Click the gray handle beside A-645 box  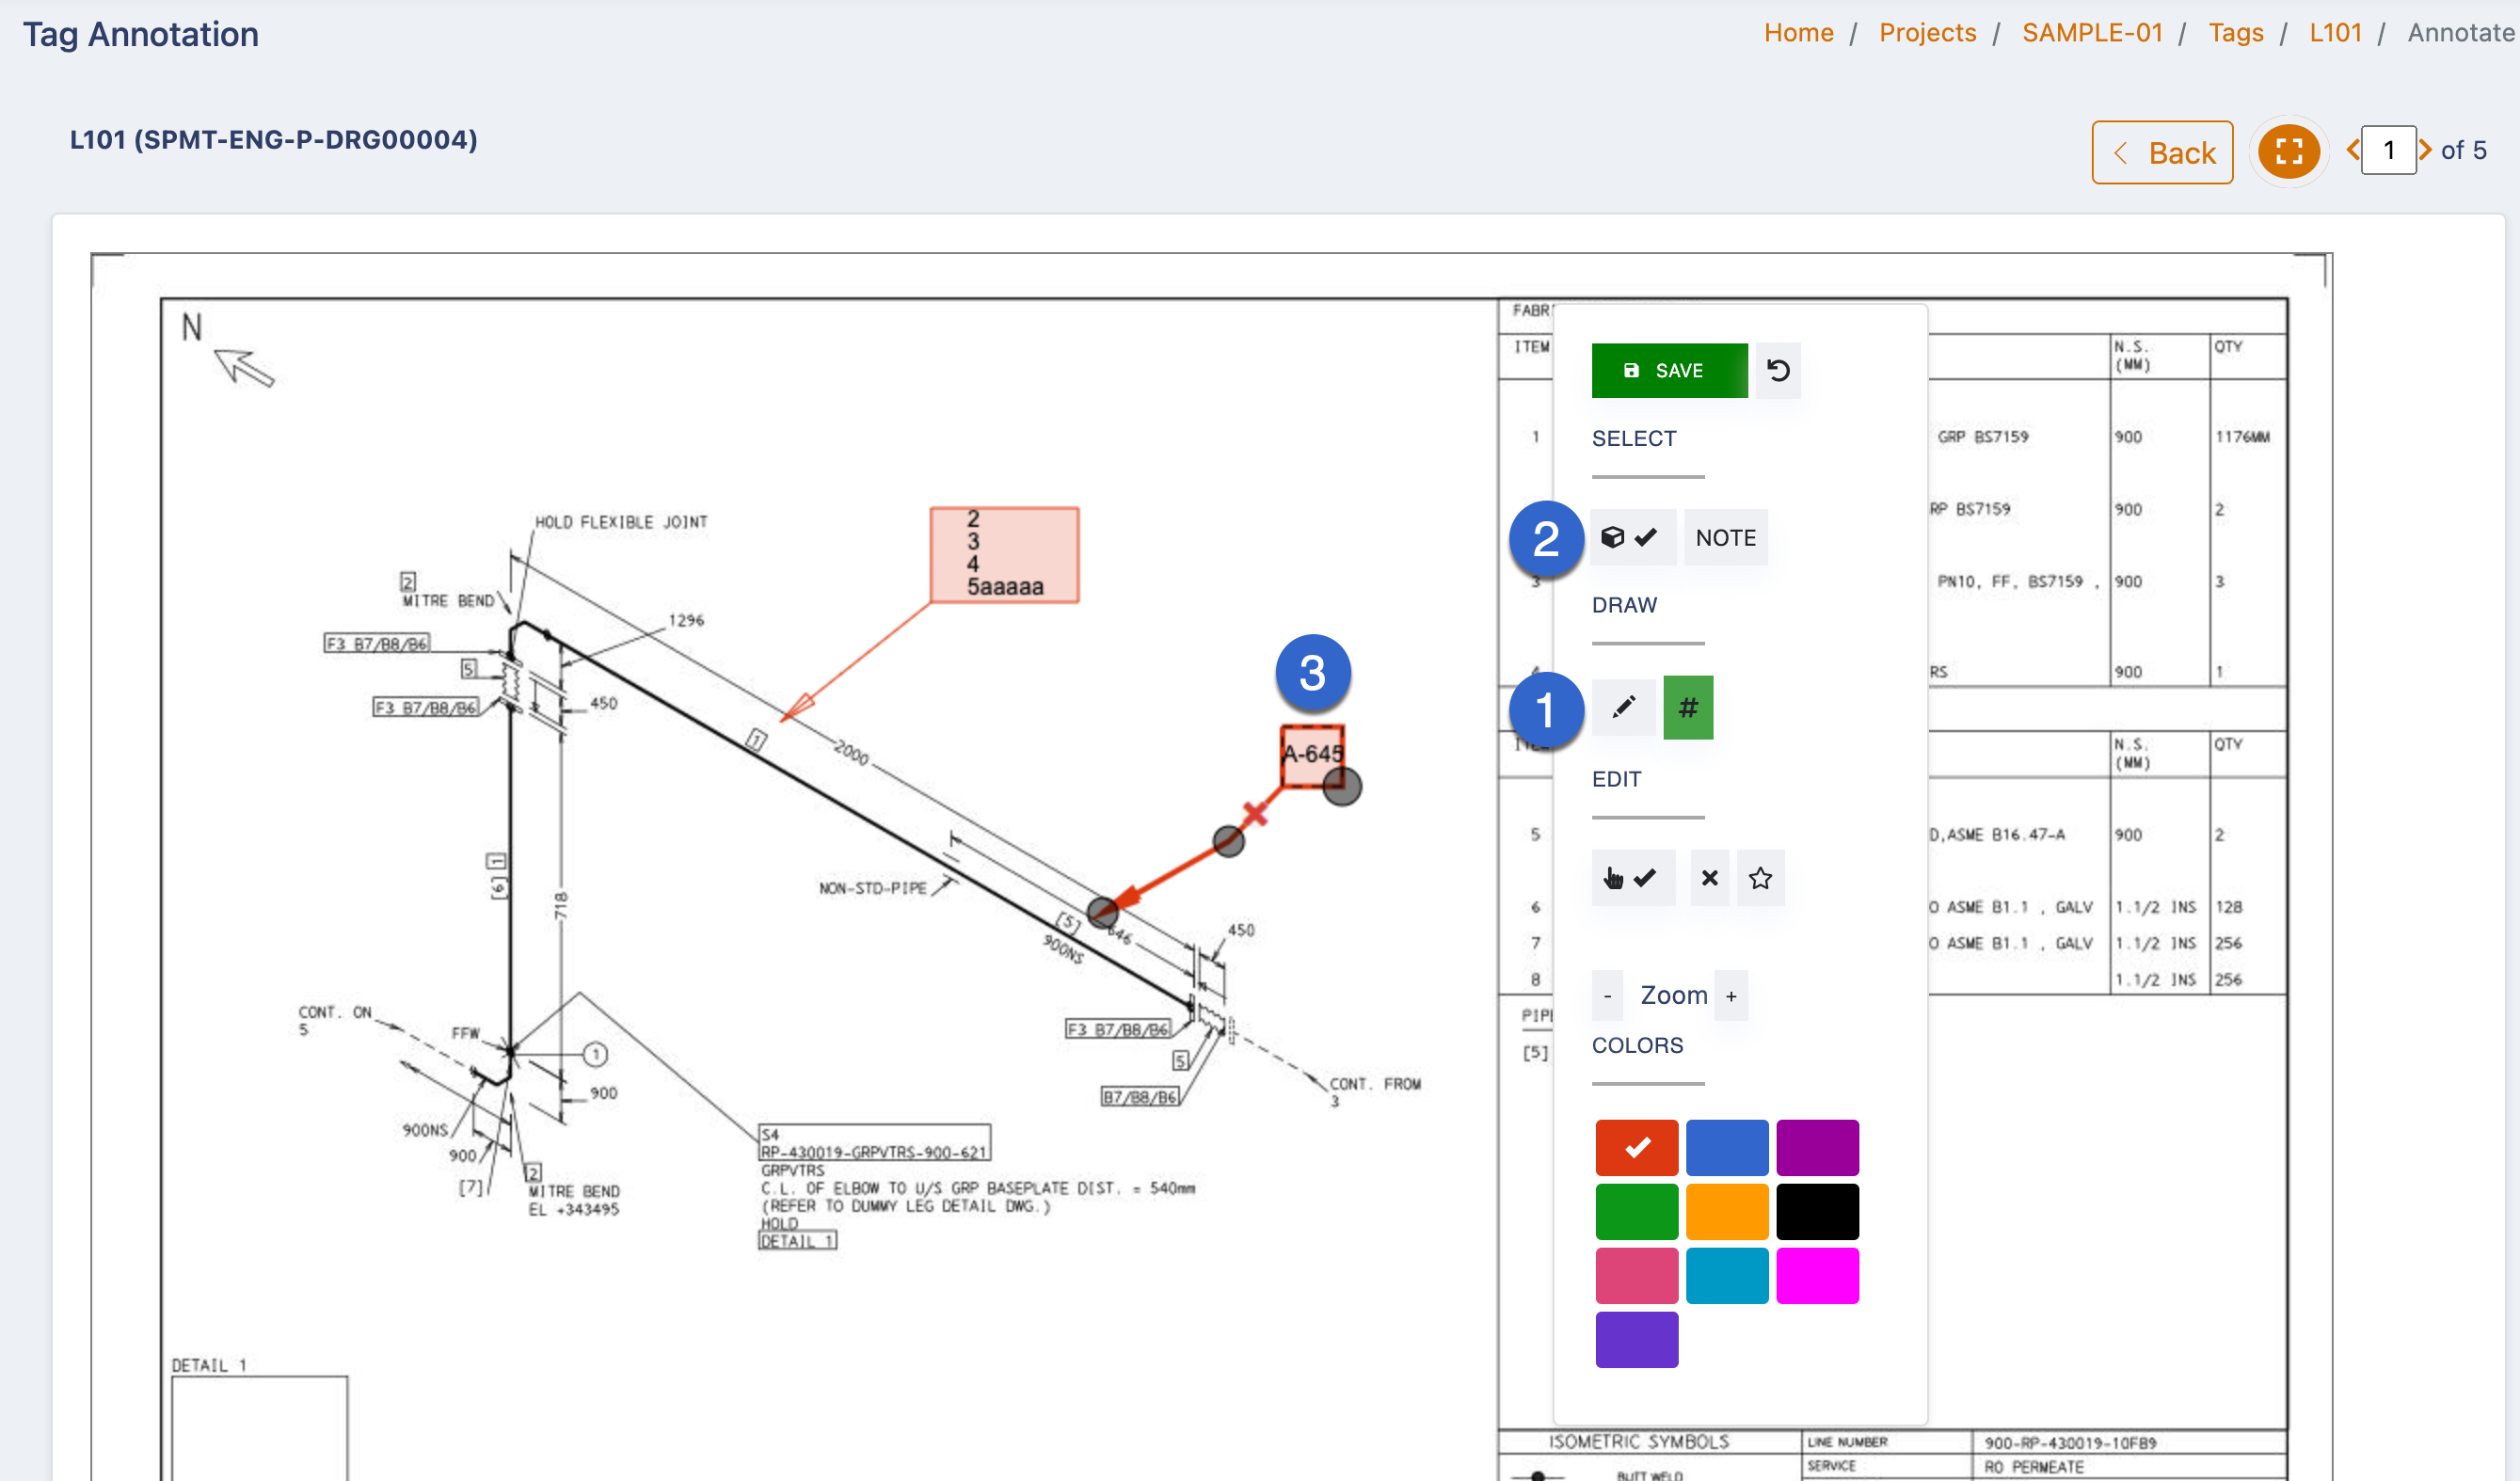[1341, 787]
